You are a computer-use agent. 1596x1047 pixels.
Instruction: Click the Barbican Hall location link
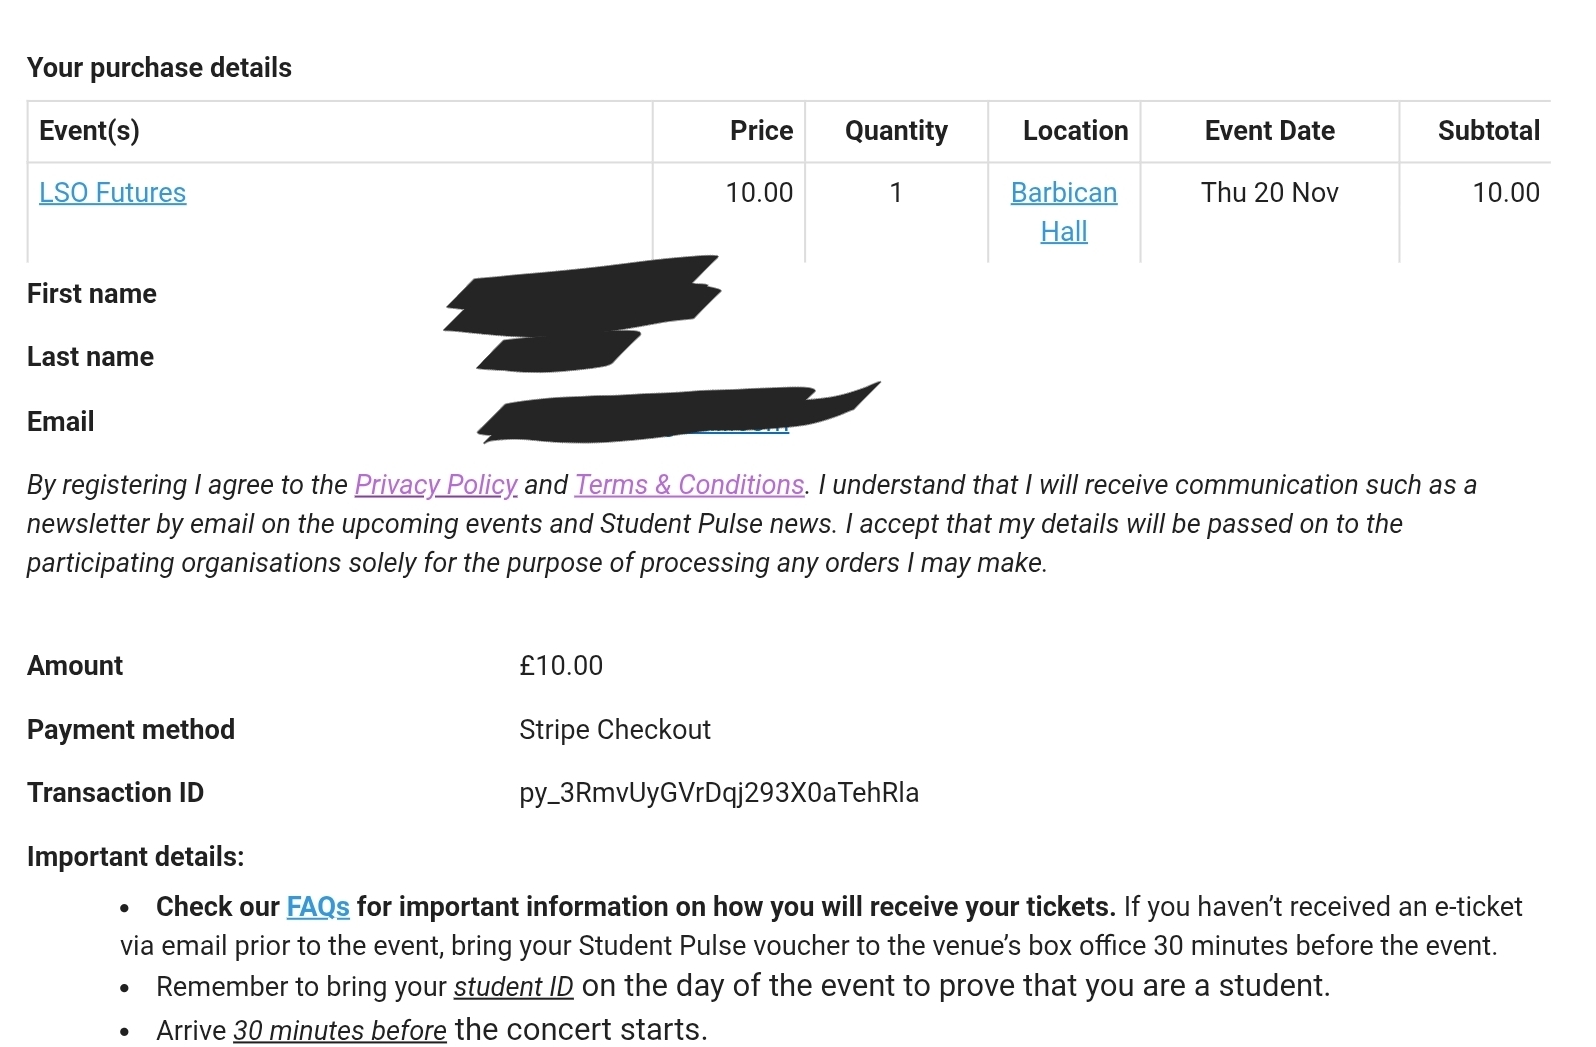point(1063,193)
